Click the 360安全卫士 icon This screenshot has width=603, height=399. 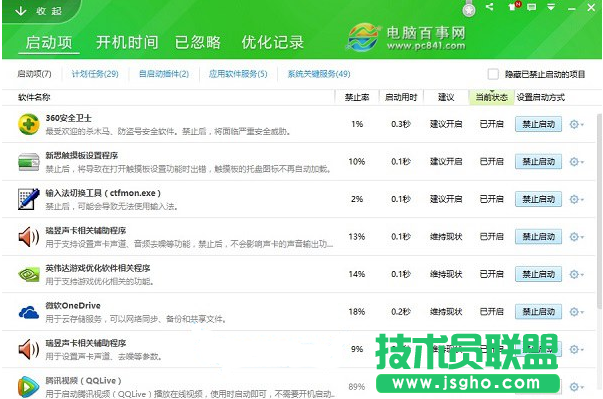coord(29,124)
